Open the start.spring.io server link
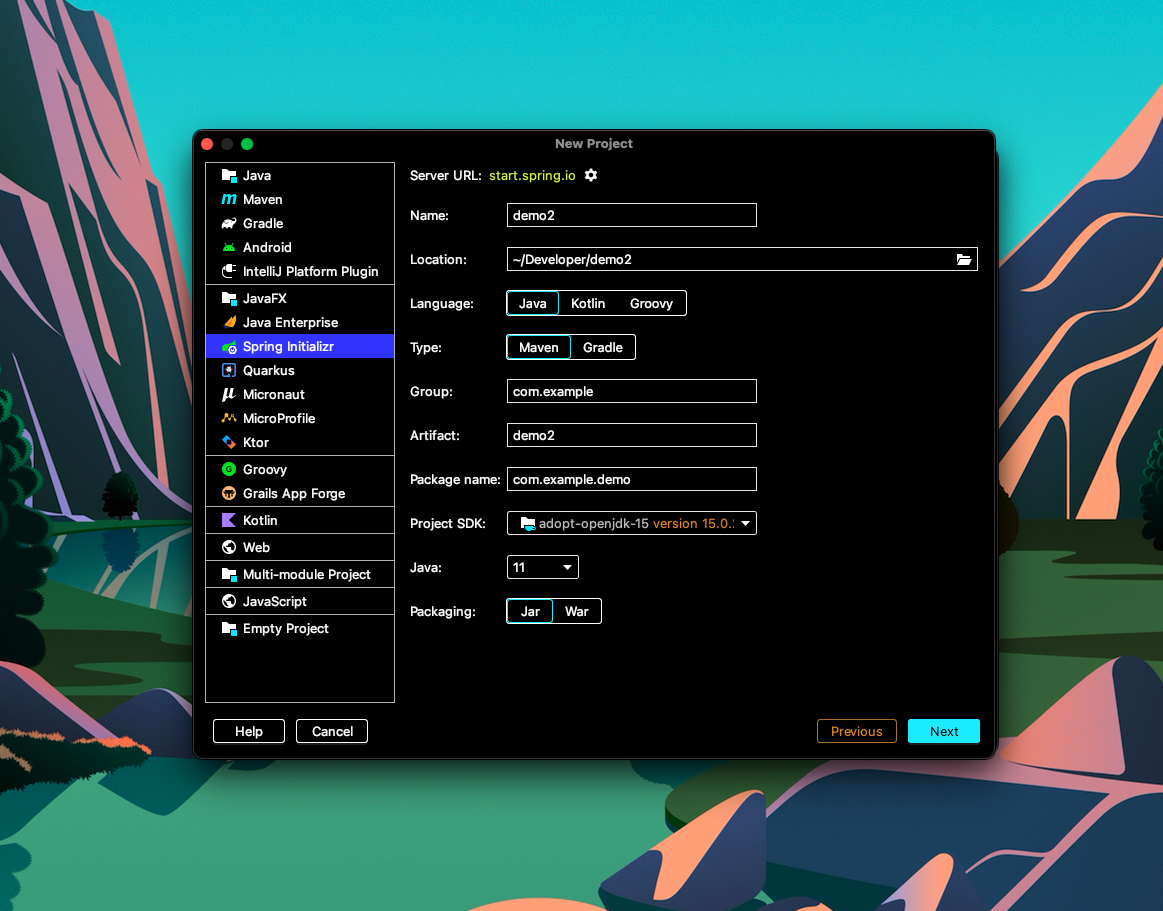 532,176
